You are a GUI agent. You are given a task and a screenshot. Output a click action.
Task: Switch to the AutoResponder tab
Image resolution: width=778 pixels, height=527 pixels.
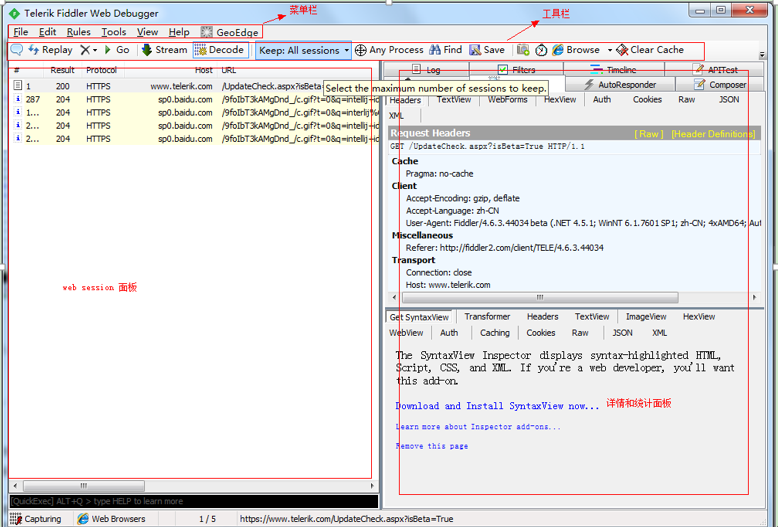(x=620, y=84)
